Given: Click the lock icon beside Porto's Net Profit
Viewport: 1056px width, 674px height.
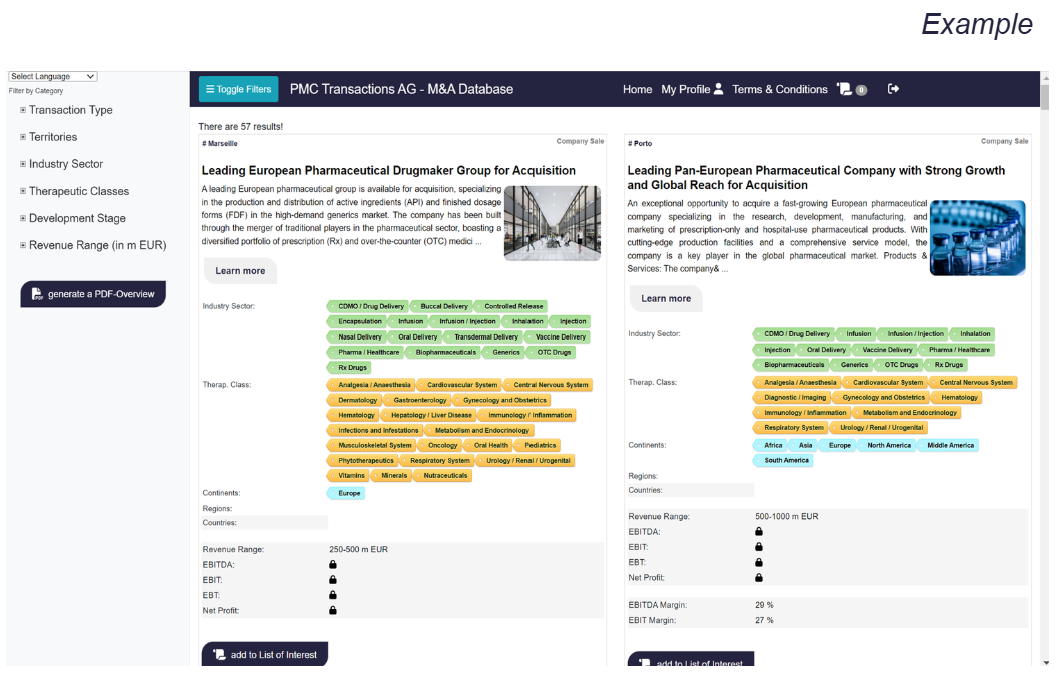Looking at the screenshot, I should [759, 577].
